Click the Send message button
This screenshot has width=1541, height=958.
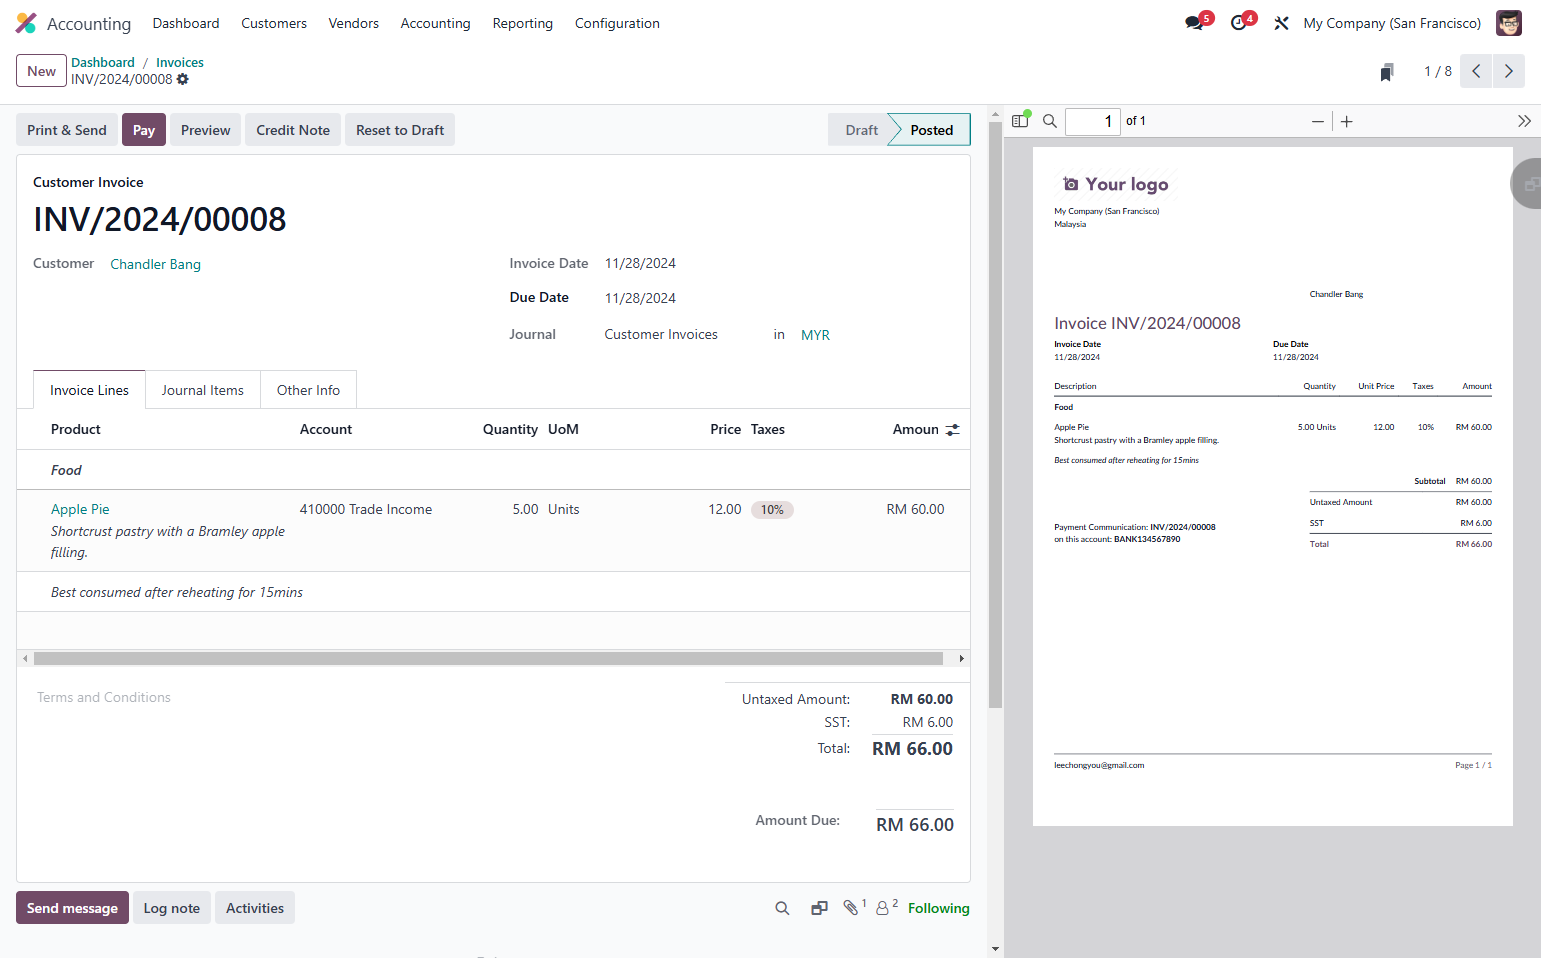click(x=72, y=908)
